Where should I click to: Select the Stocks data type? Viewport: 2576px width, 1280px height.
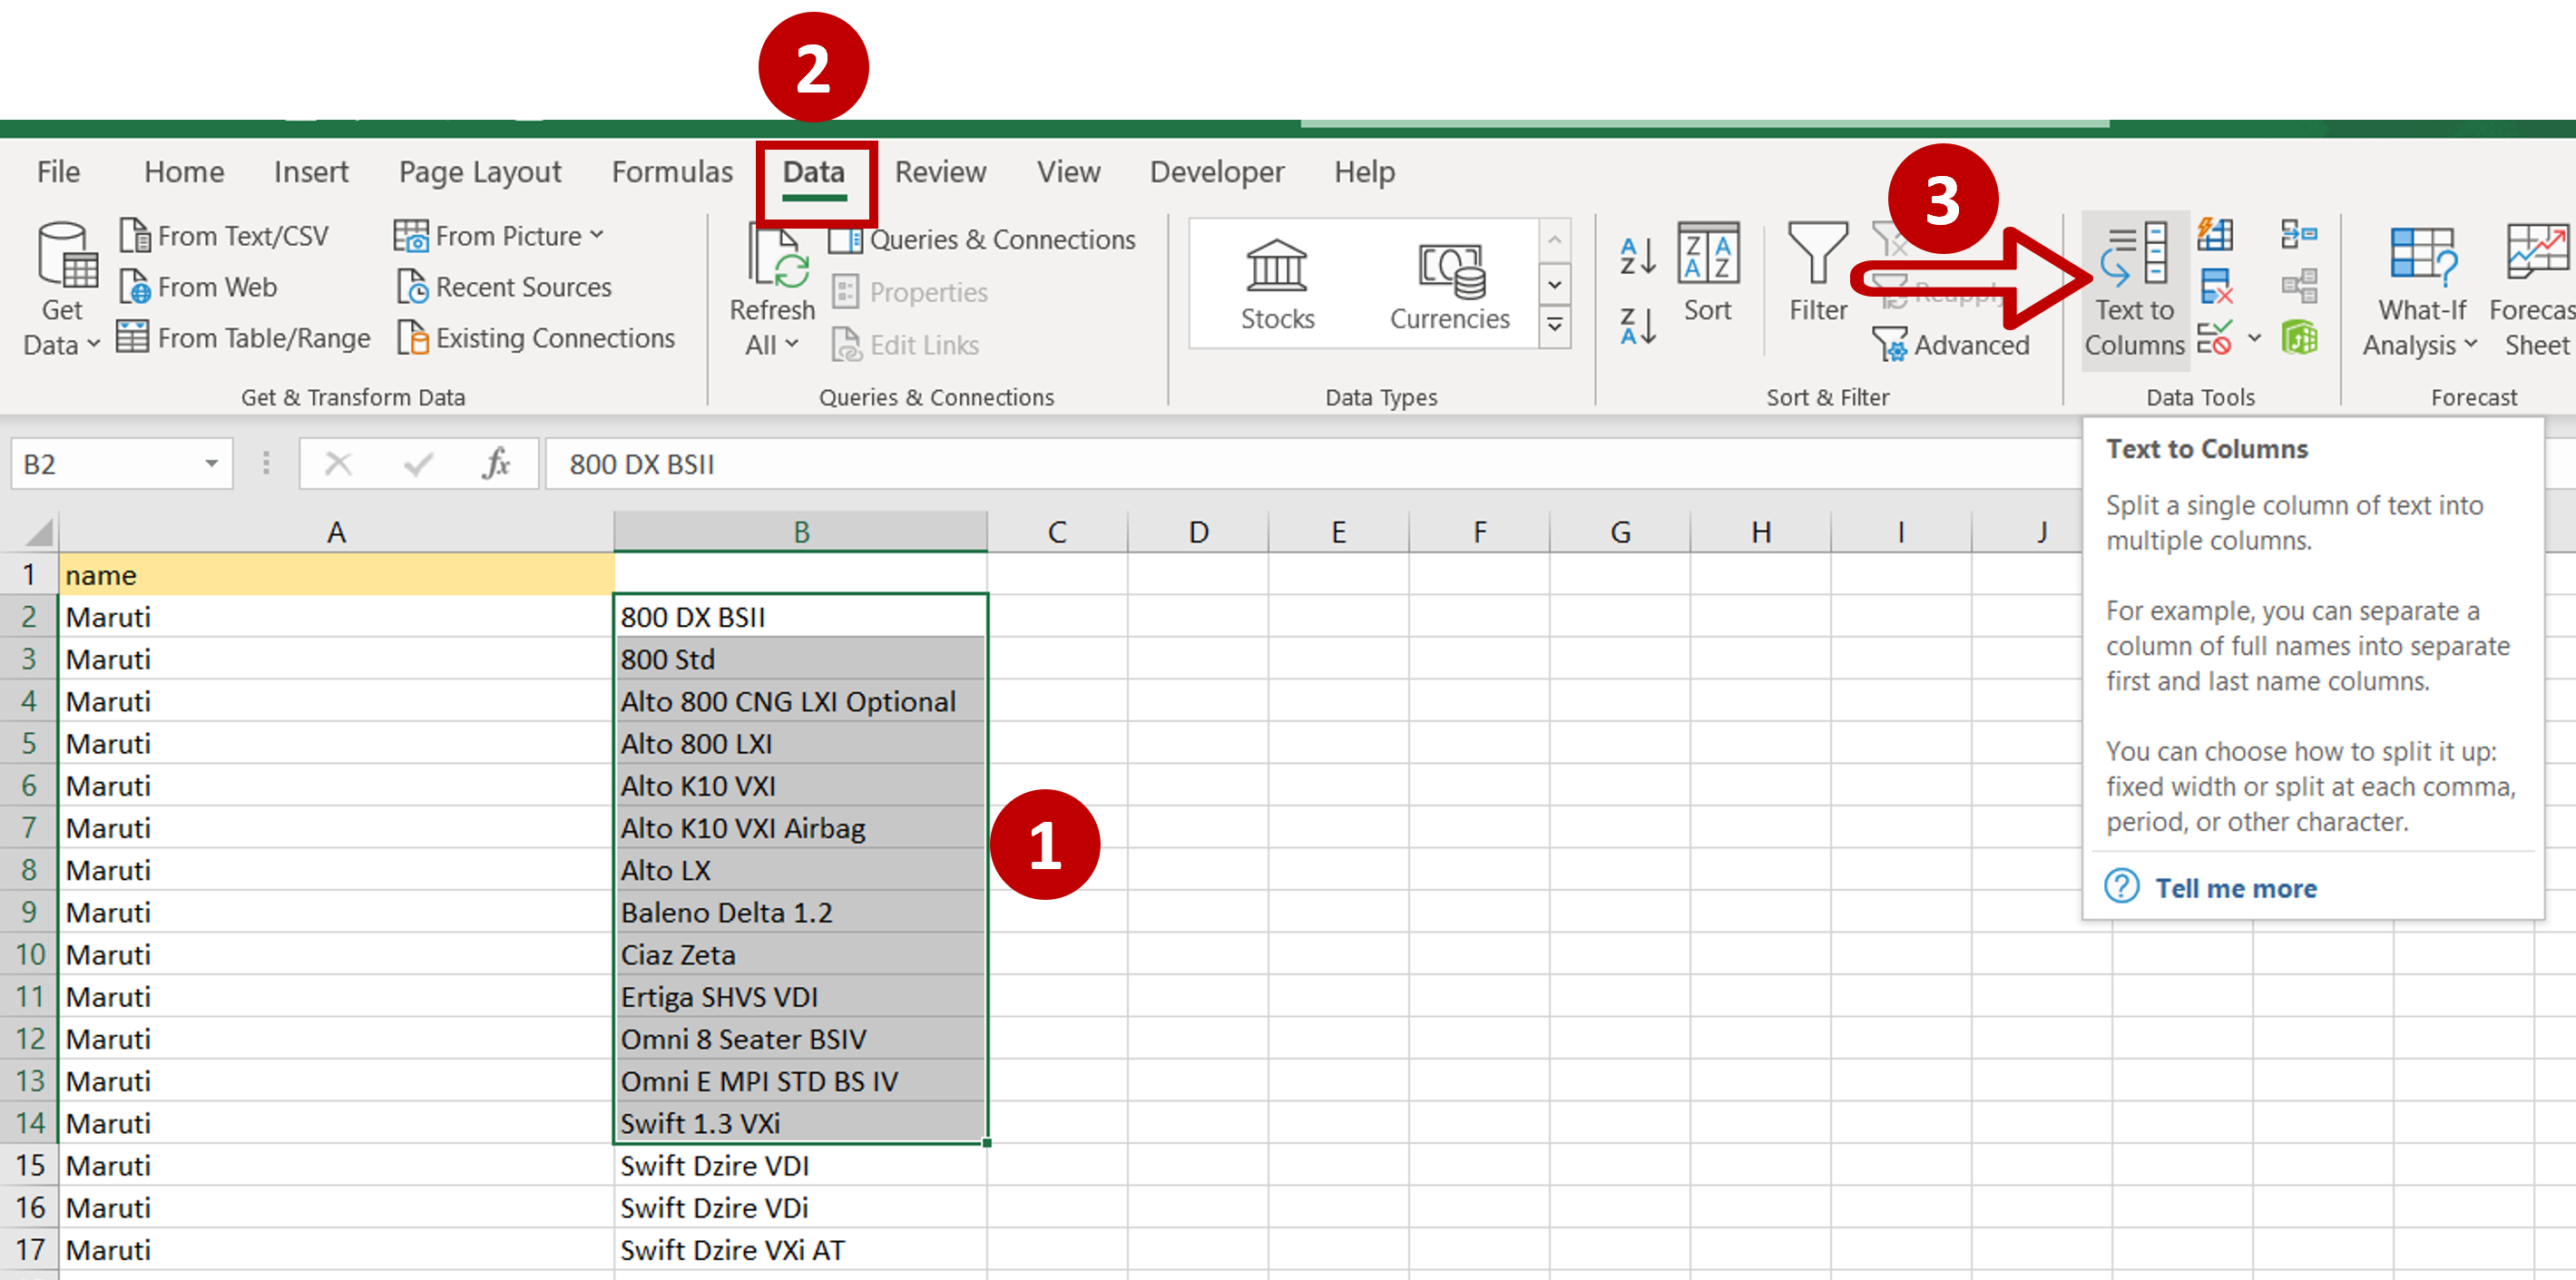point(1277,284)
